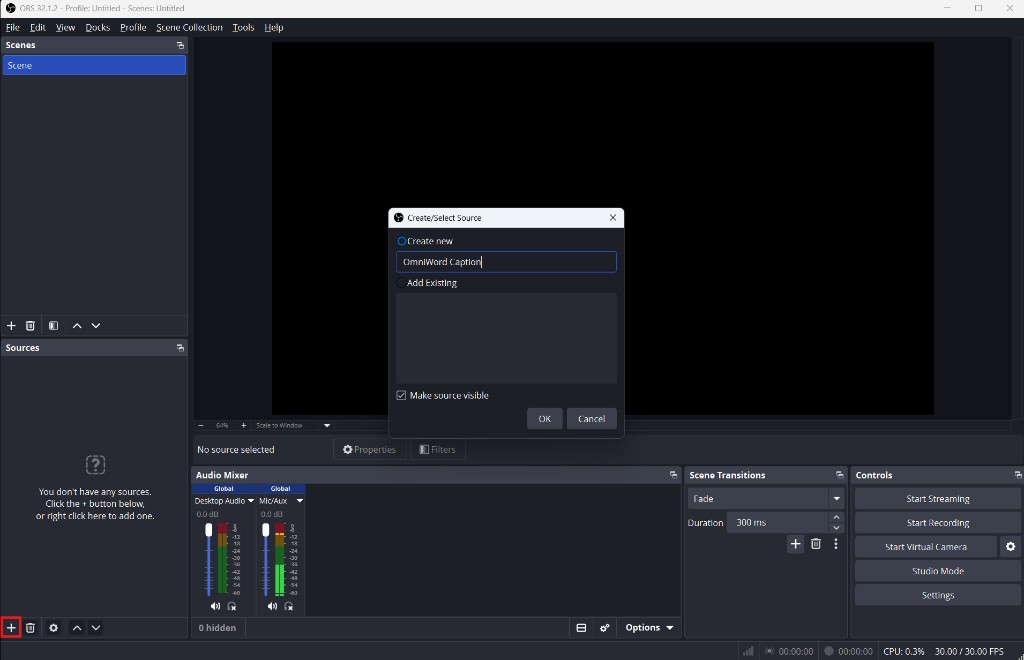Pop out the Controls dock
This screenshot has width=1024, height=660.
(1017, 475)
